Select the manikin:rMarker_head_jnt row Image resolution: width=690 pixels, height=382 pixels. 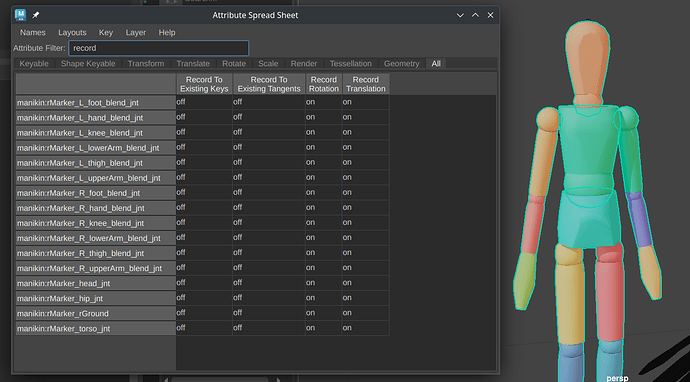[x=95, y=283]
